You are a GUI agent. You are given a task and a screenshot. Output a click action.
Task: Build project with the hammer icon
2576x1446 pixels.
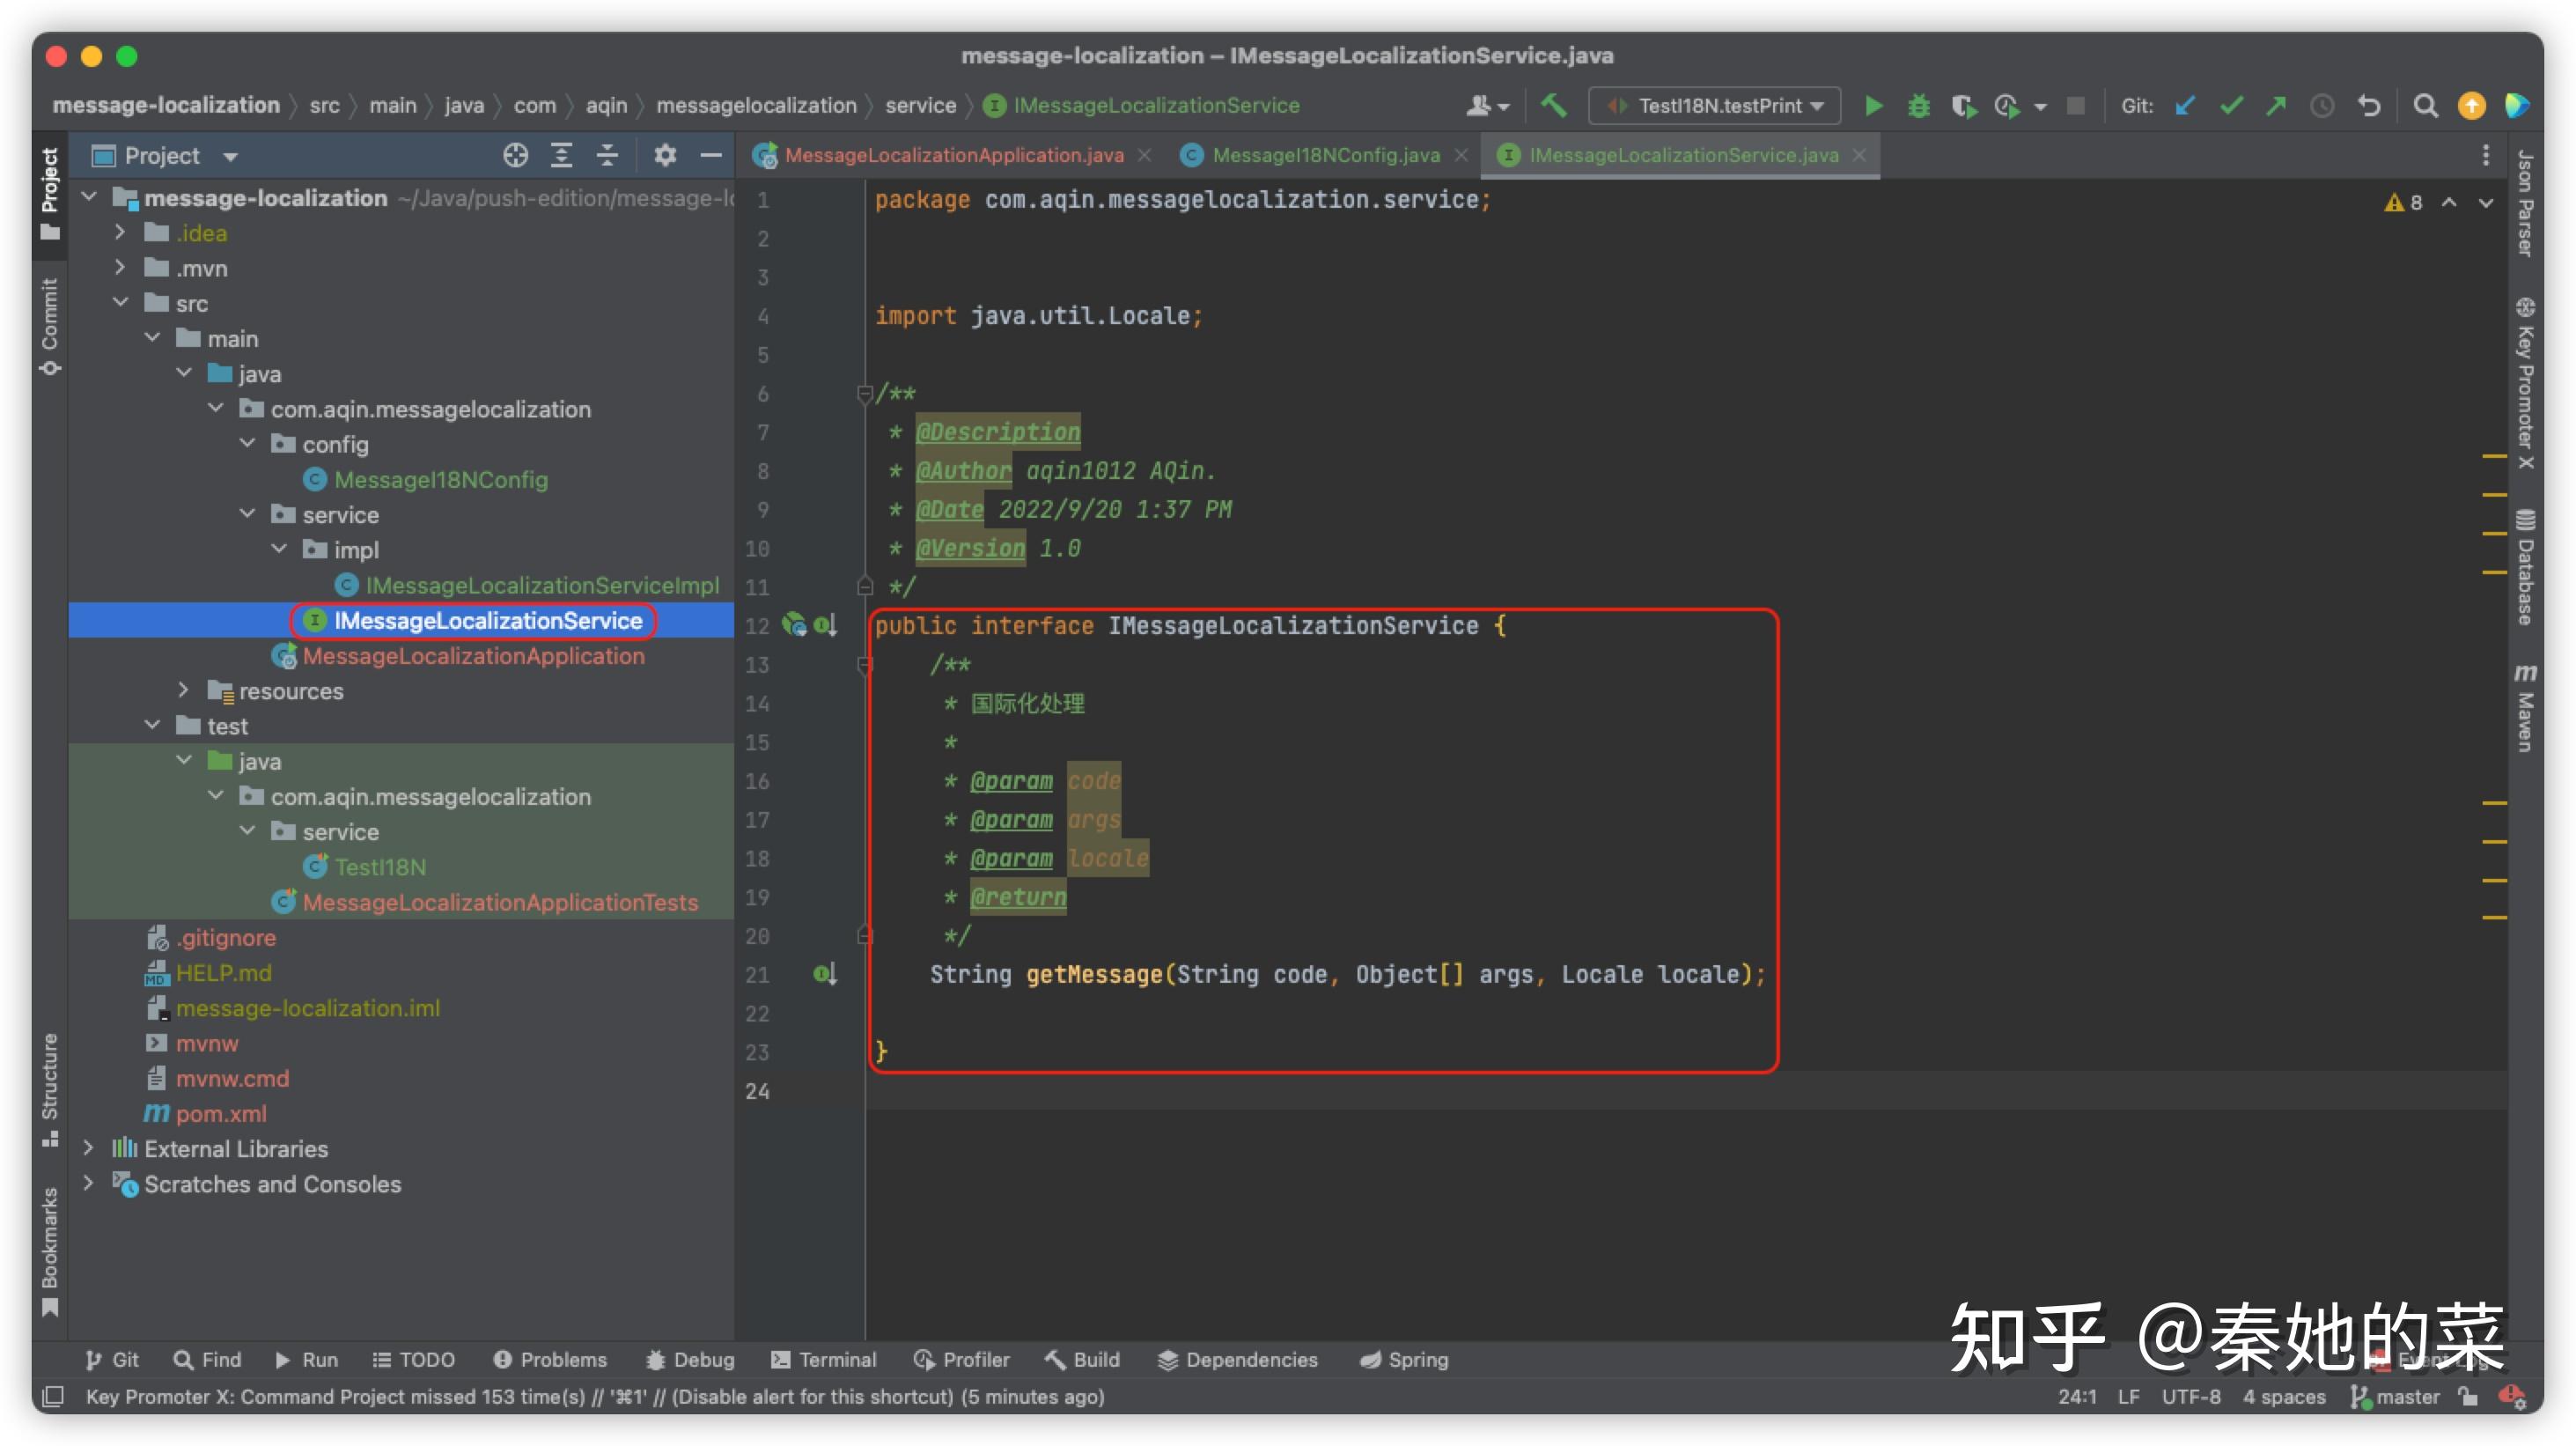[x=1553, y=105]
